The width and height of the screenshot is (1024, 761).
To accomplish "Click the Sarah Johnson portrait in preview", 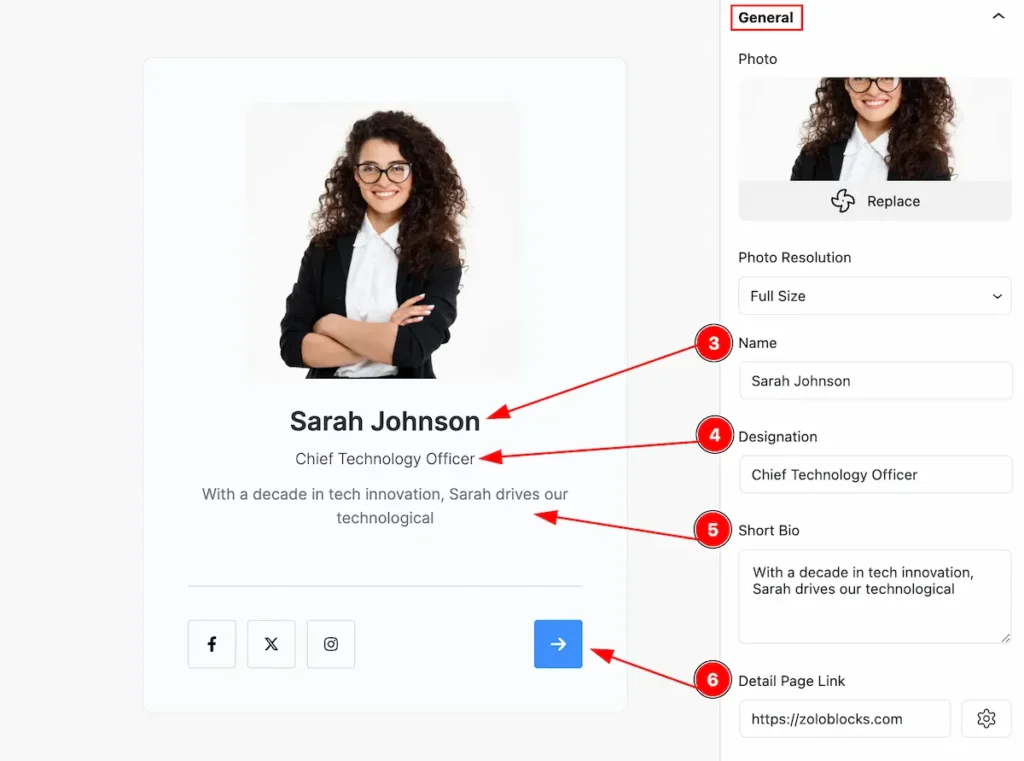I will pos(384,240).
